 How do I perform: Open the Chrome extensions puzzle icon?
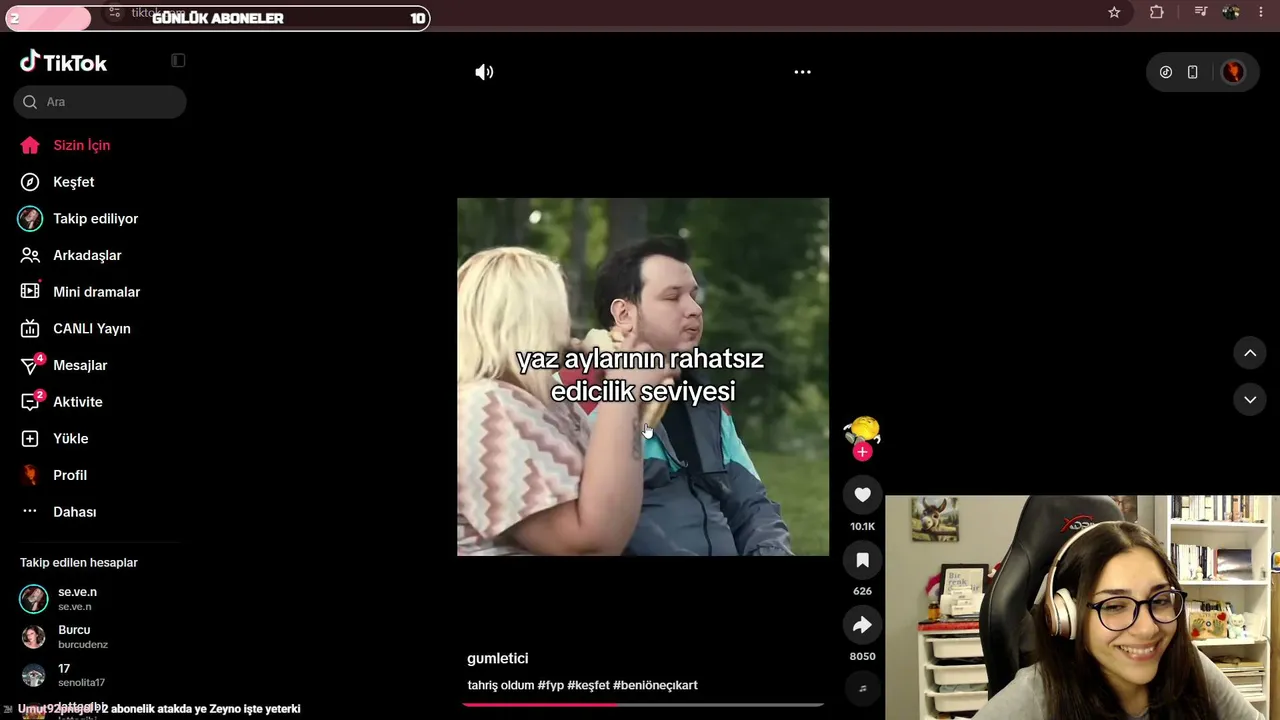pos(1157,12)
